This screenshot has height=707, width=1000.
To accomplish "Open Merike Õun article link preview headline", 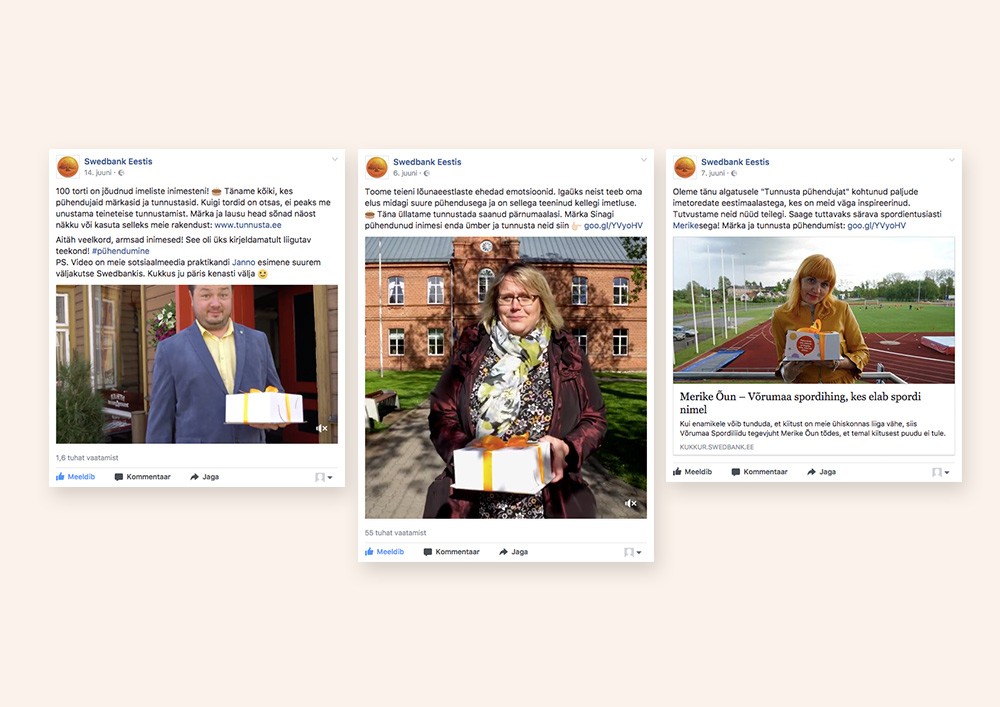I will tap(800, 403).
